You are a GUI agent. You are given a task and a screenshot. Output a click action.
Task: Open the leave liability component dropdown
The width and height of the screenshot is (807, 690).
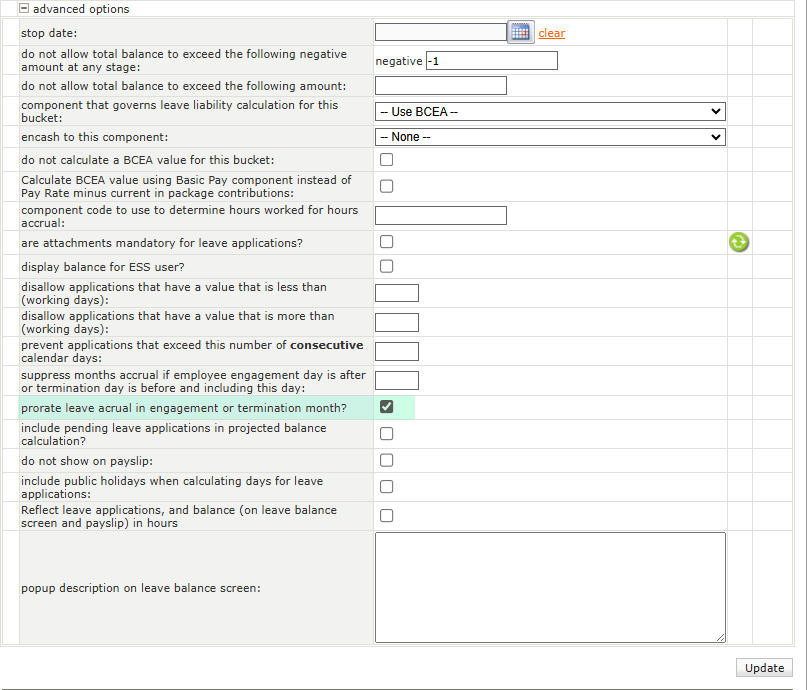(x=550, y=111)
